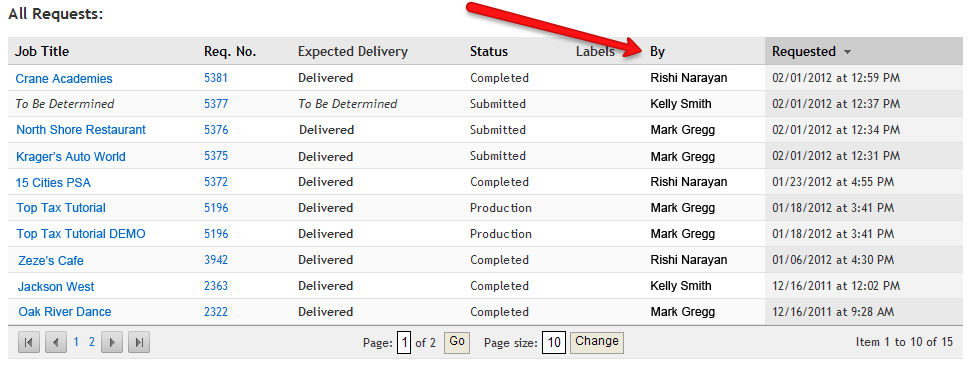Image resolution: width=971 pixels, height=366 pixels.
Task: Focus the Page size input field
Action: click(554, 342)
